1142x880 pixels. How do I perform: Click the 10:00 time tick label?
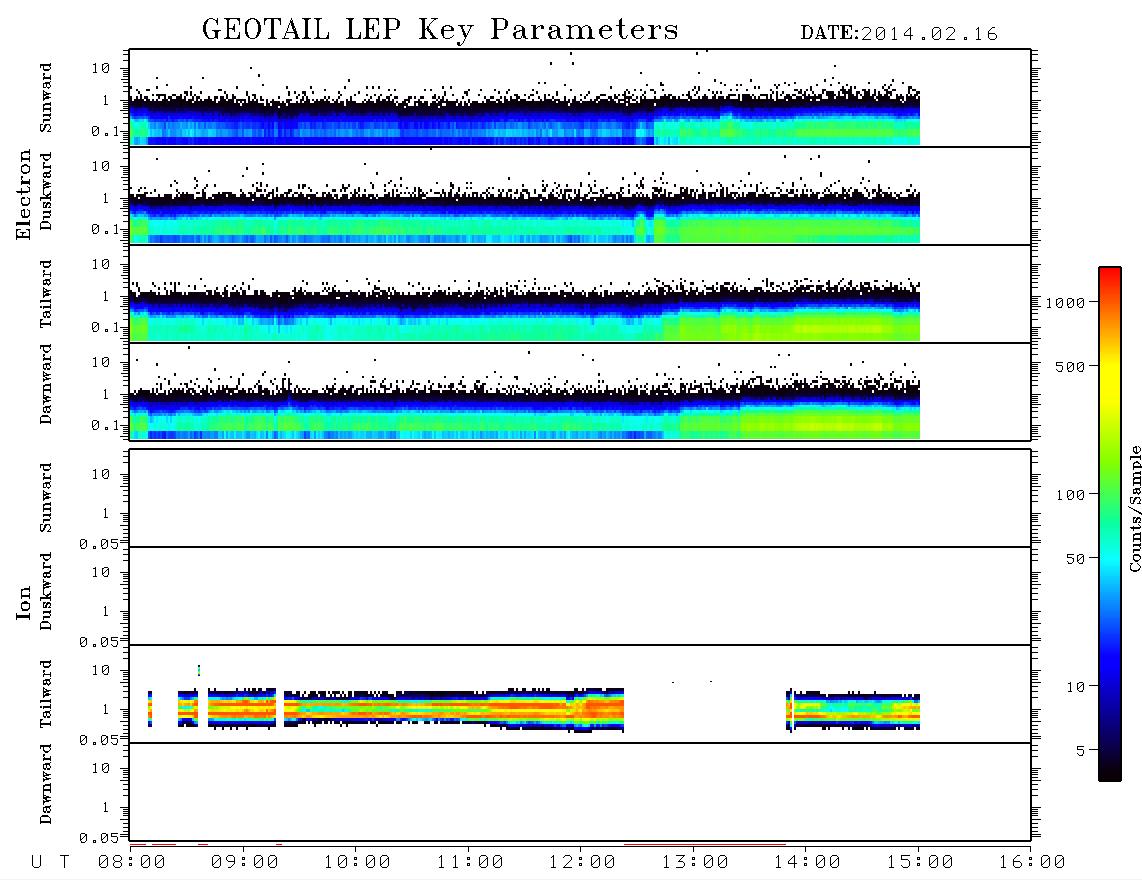coord(357,863)
